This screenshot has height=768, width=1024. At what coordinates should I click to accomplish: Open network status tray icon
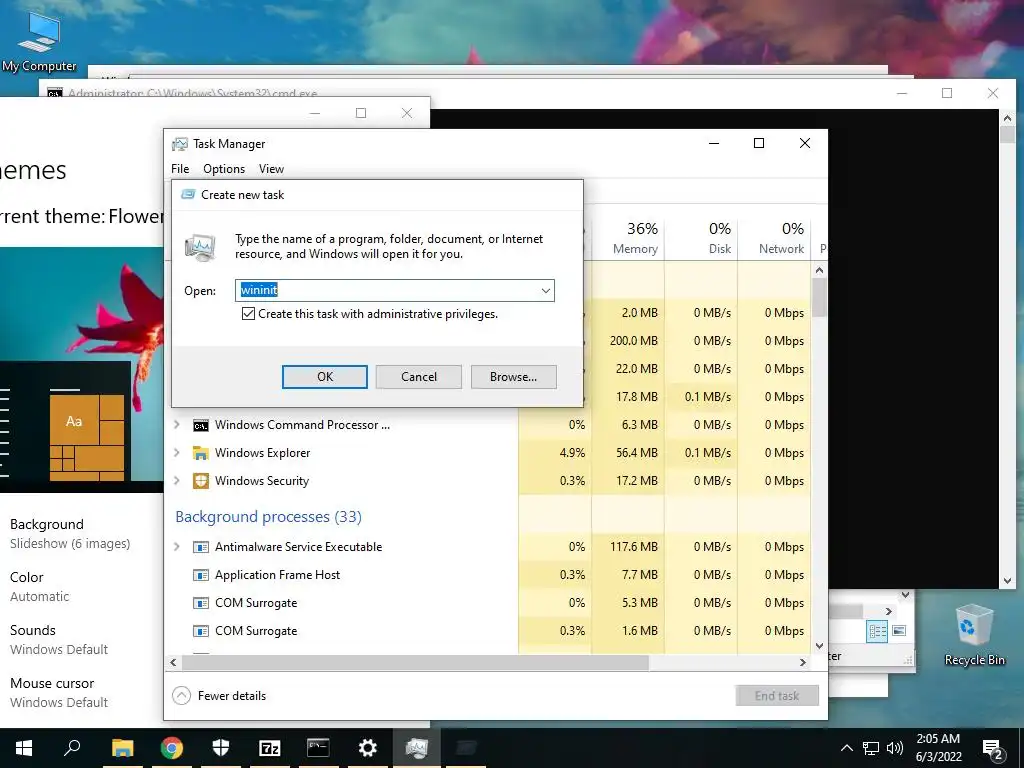click(x=871, y=748)
